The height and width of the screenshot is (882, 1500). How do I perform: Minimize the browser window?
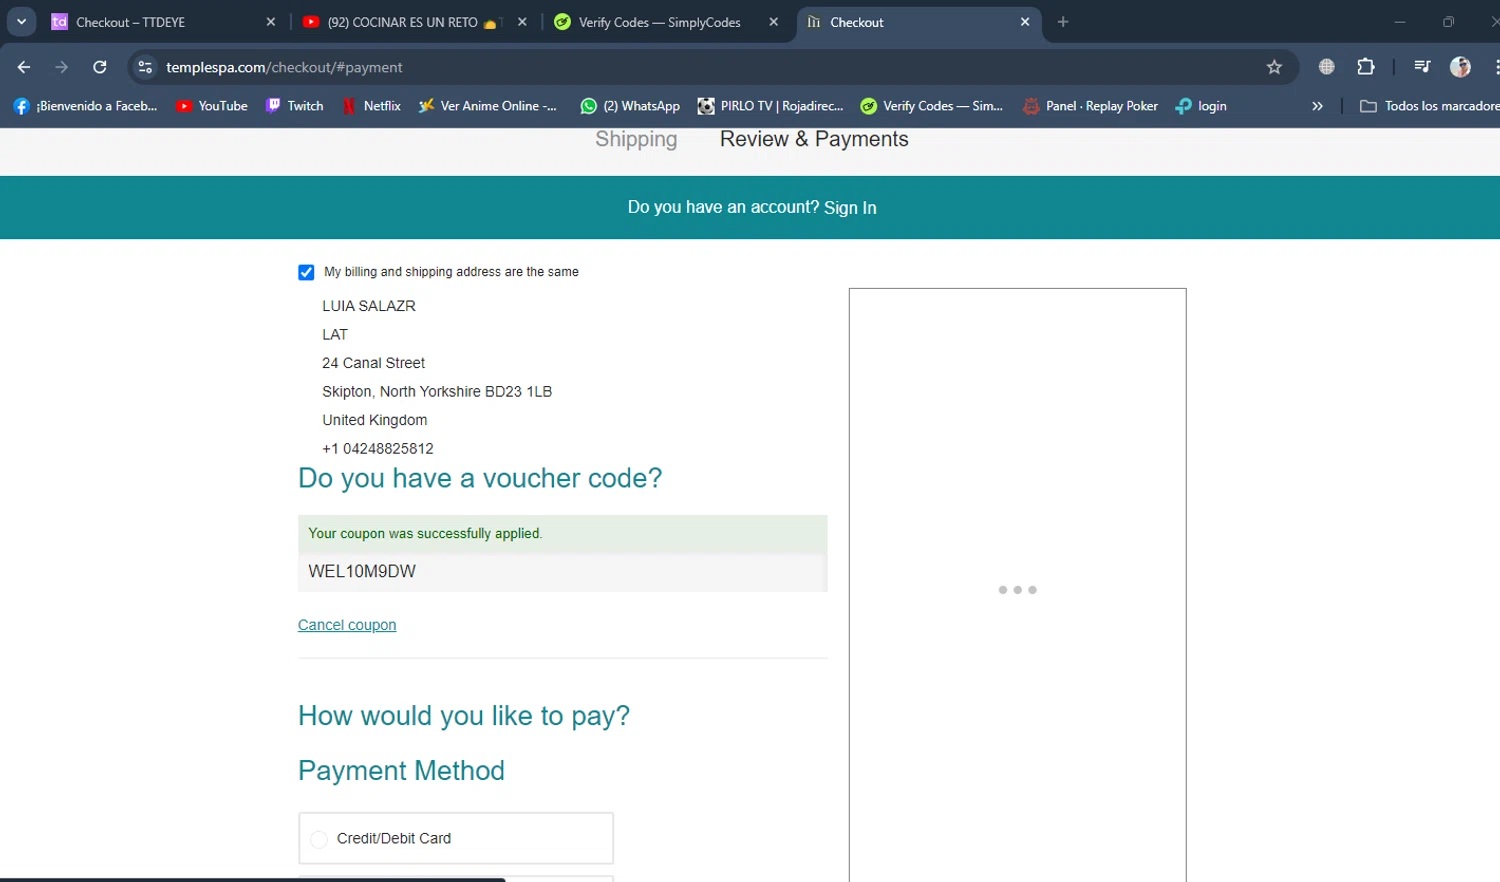tap(1400, 22)
